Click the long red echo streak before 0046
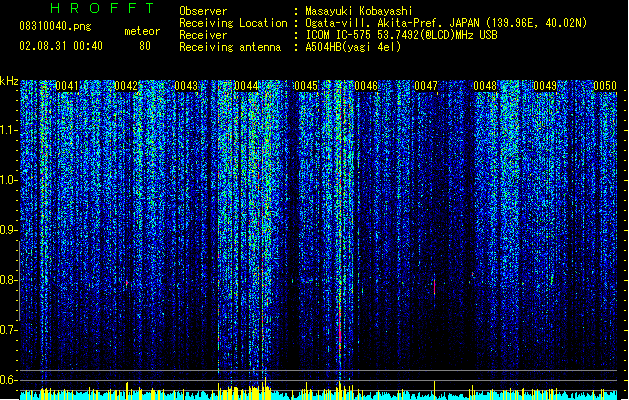The image size is (629, 400). [x=340, y=327]
